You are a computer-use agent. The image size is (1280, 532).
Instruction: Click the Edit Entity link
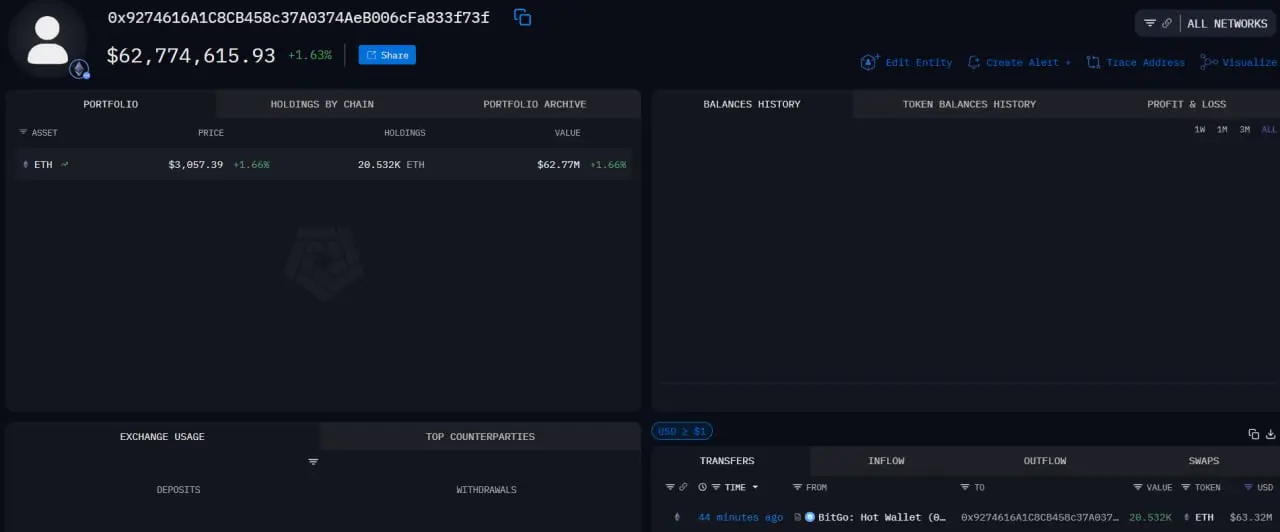tap(906, 62)
